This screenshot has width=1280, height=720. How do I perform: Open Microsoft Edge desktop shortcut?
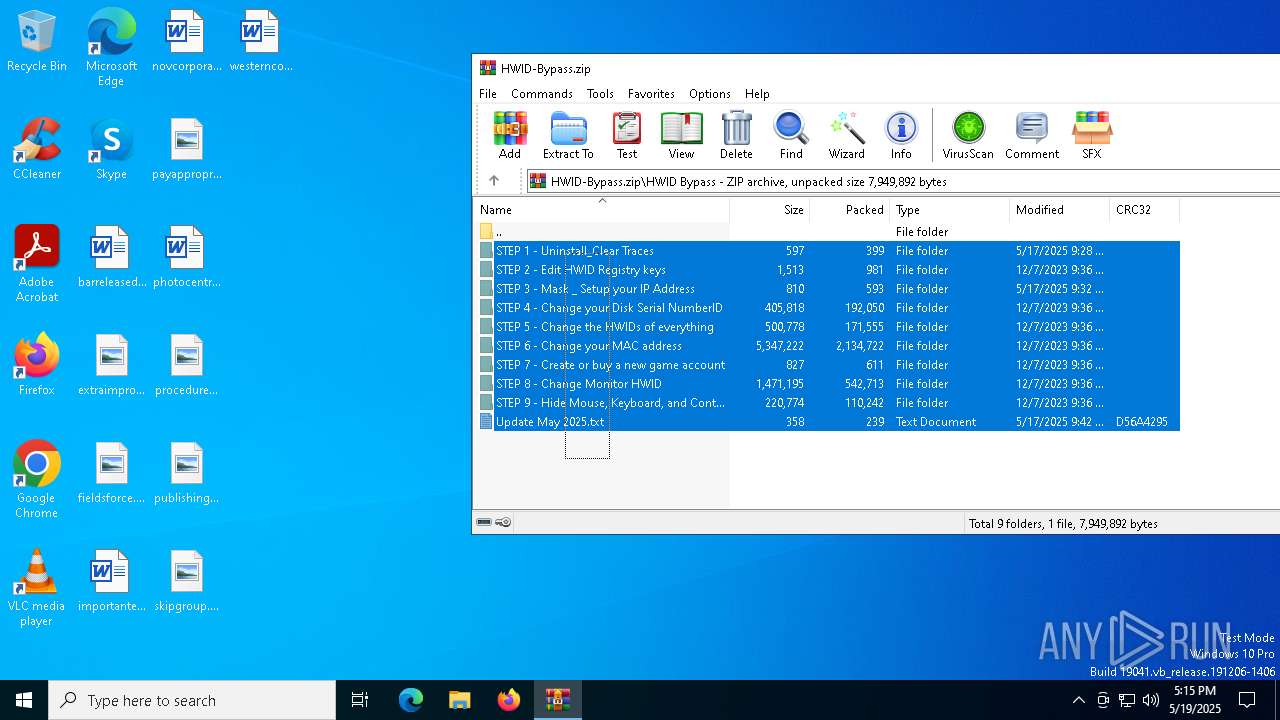tap(111, 48)
